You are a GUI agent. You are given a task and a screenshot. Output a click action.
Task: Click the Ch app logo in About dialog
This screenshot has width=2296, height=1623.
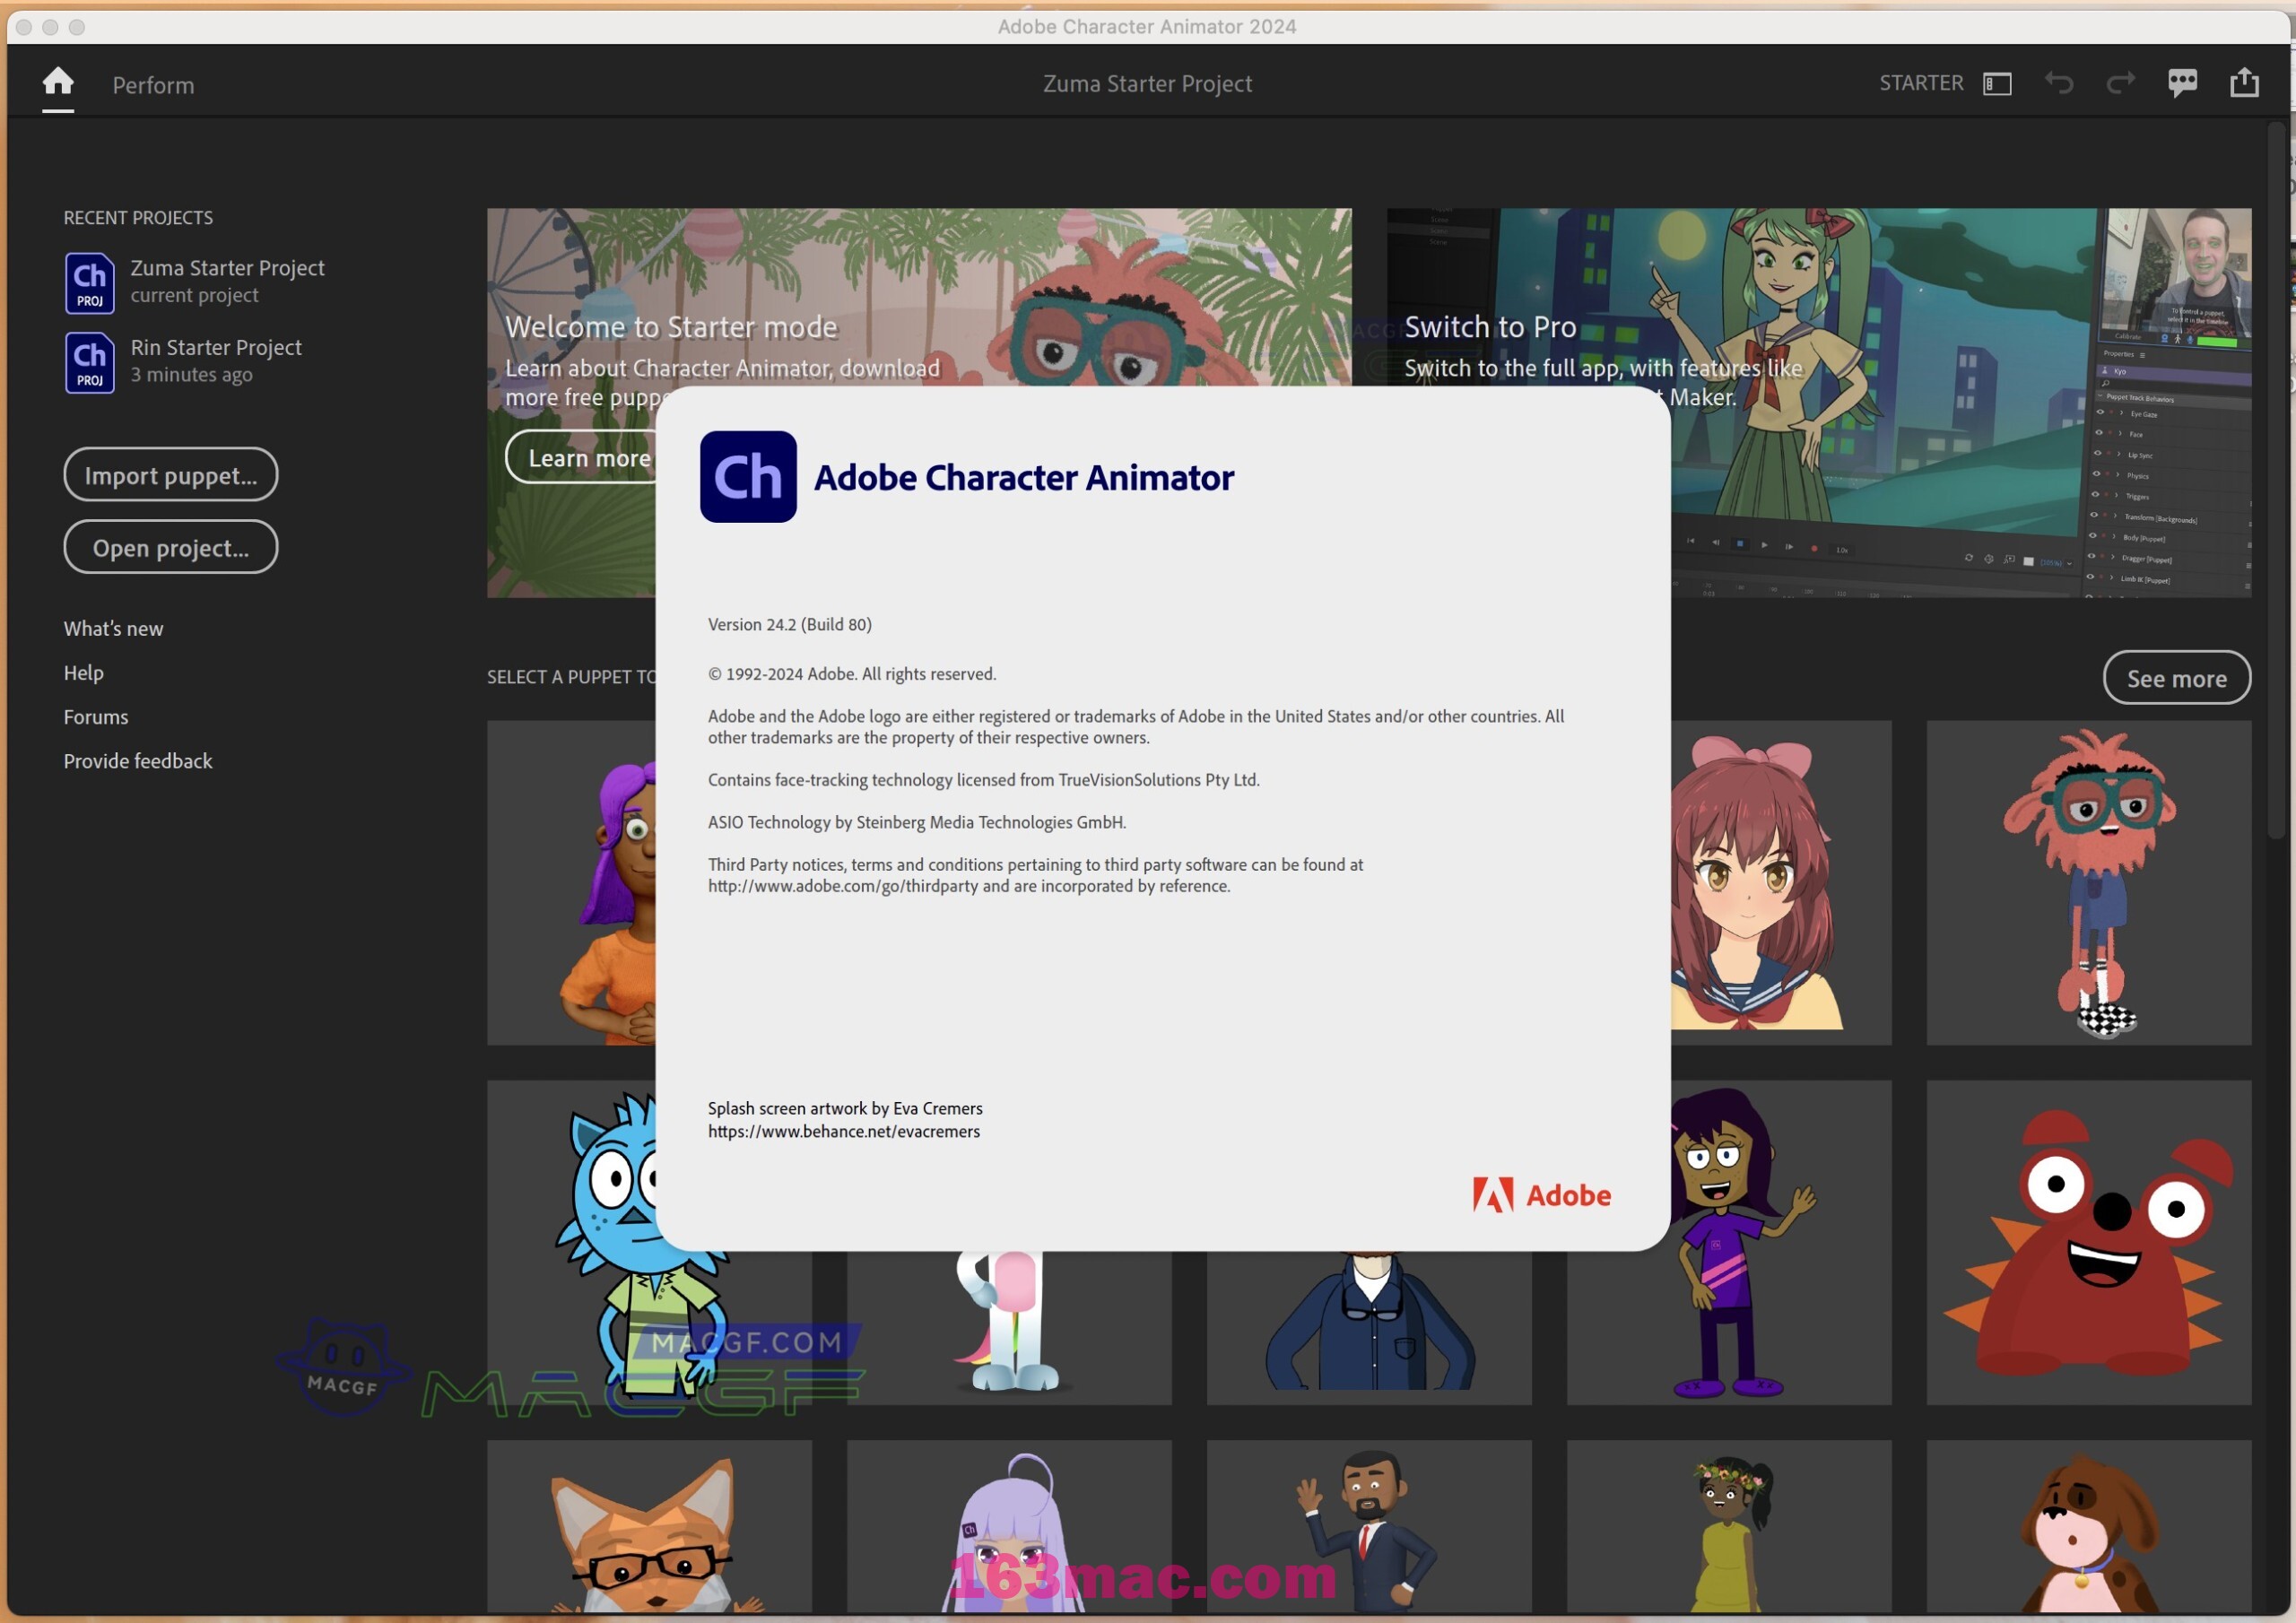(748, 477)
